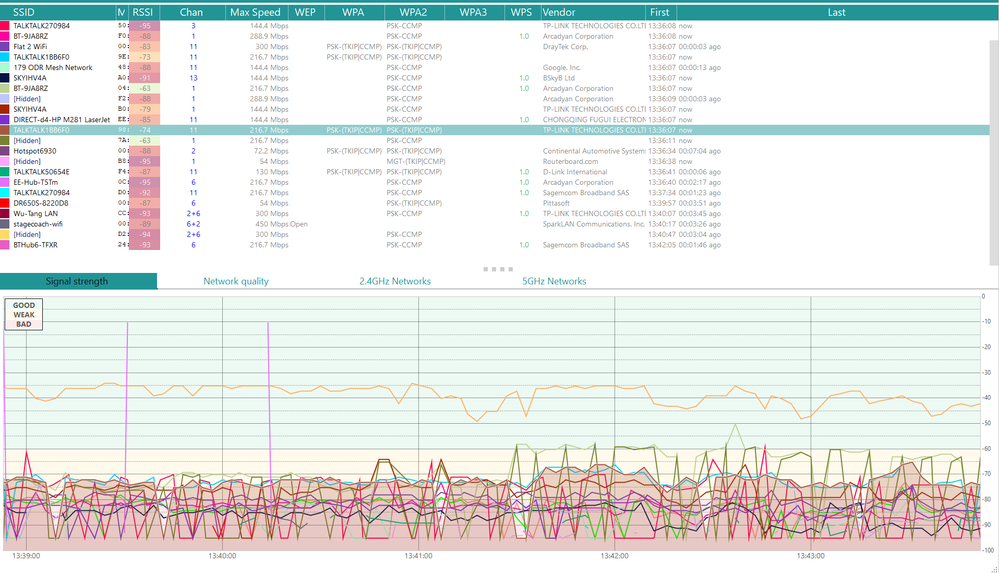Viewport: 999px width, 573px height.
Task: Click the Pittasoft vendor cell
Action: click(x=556, y=203)
